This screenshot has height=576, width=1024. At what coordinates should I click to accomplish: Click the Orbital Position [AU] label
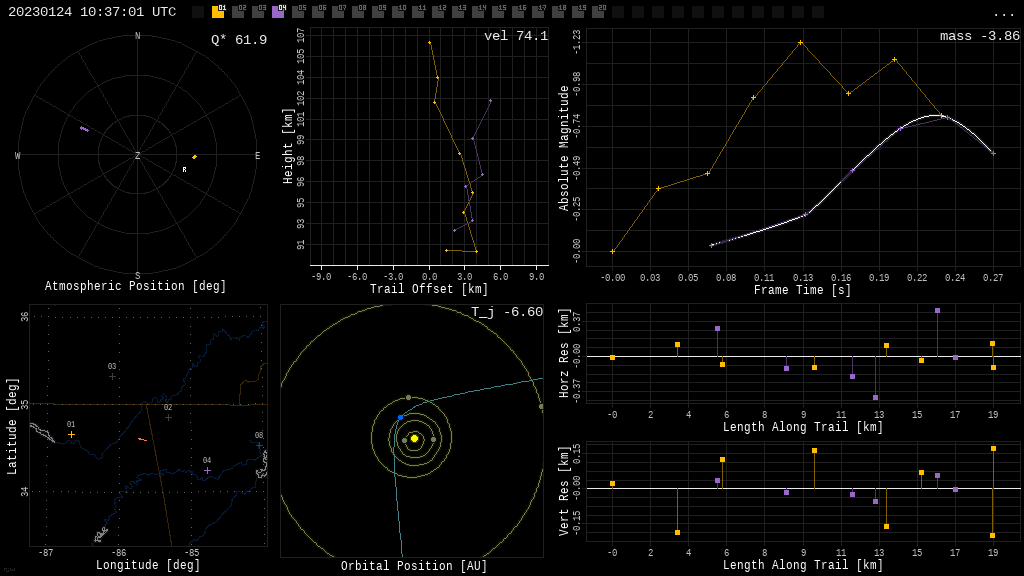coord(414,566)
